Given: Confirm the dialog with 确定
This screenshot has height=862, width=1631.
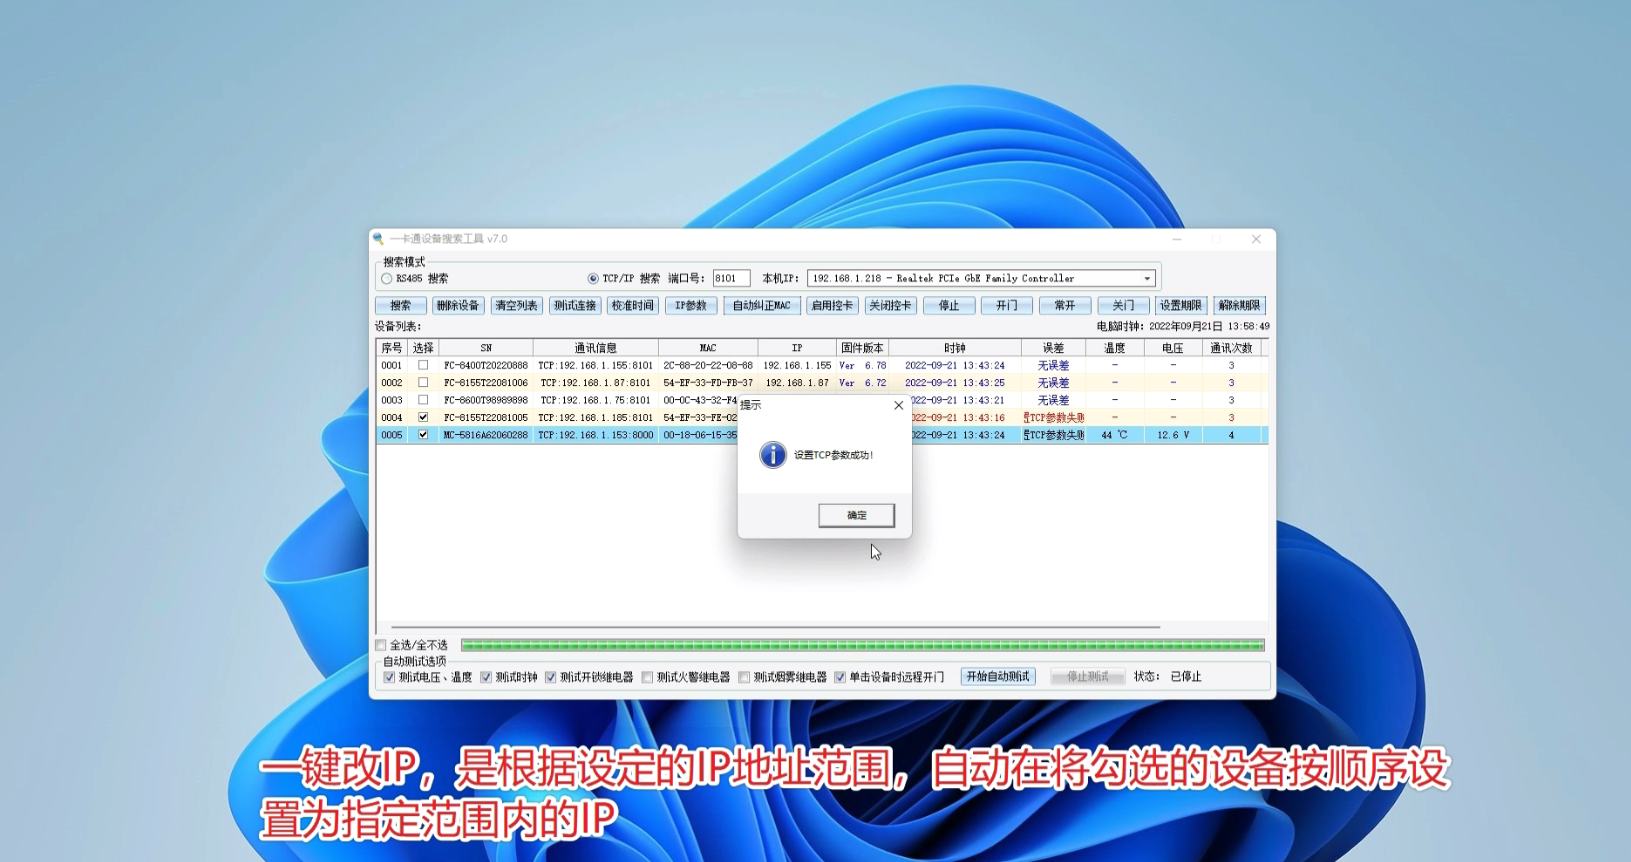Looking at the screenshot, I should coord(857,515).
